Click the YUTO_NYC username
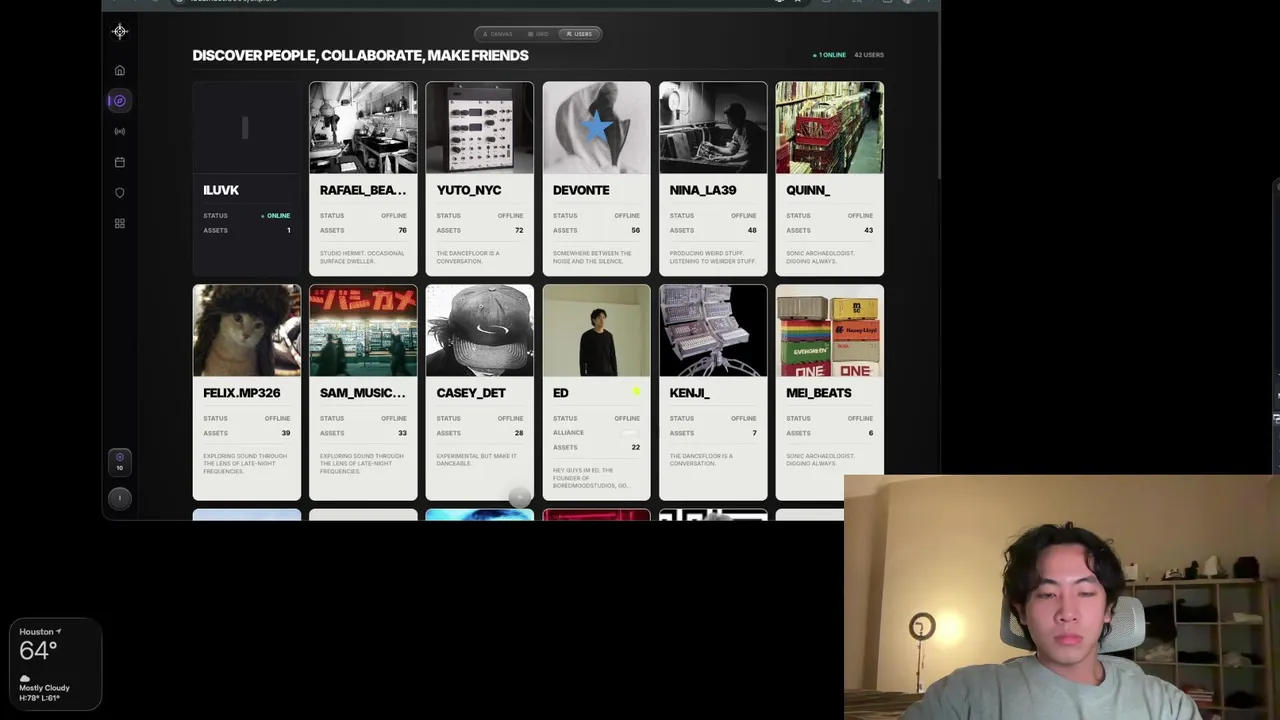Viewport: 1280px width, 720px height. (x=469, y=190)
